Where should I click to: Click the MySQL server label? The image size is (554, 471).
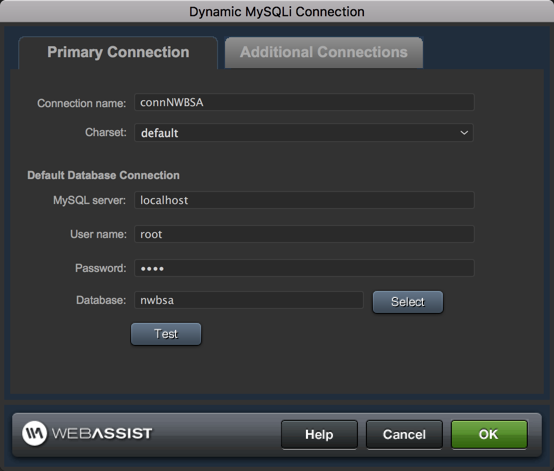[89, 200]
